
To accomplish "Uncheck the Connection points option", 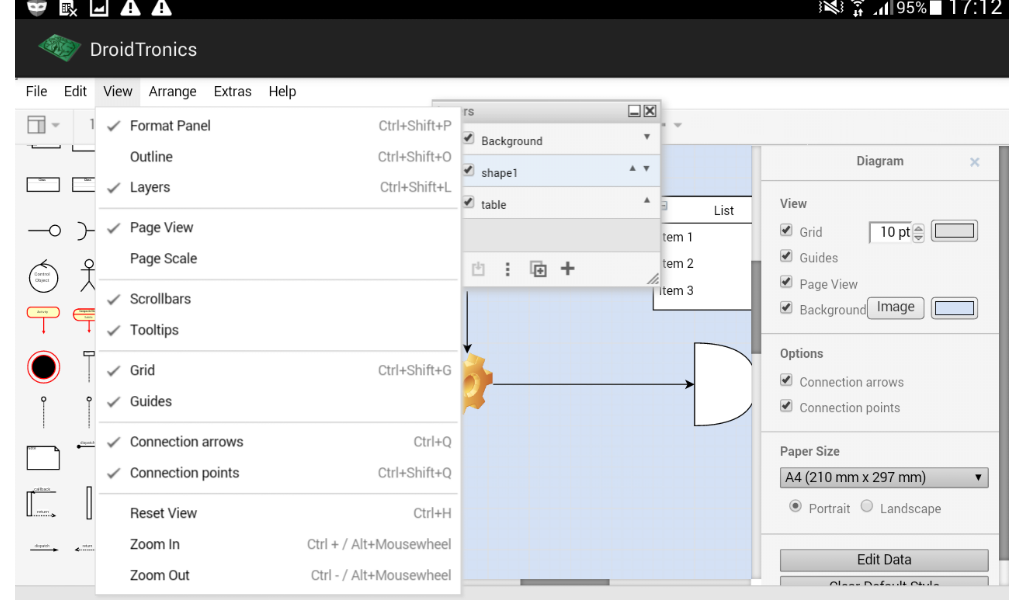I will point(785,407).
